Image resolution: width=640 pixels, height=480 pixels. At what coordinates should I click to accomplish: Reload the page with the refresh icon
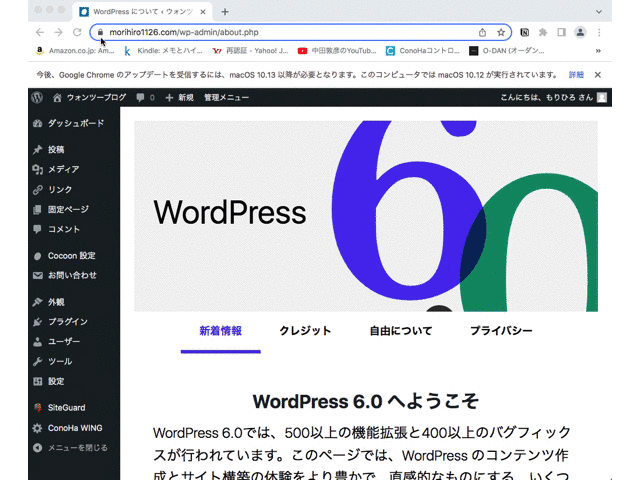[x=77, y=32]
